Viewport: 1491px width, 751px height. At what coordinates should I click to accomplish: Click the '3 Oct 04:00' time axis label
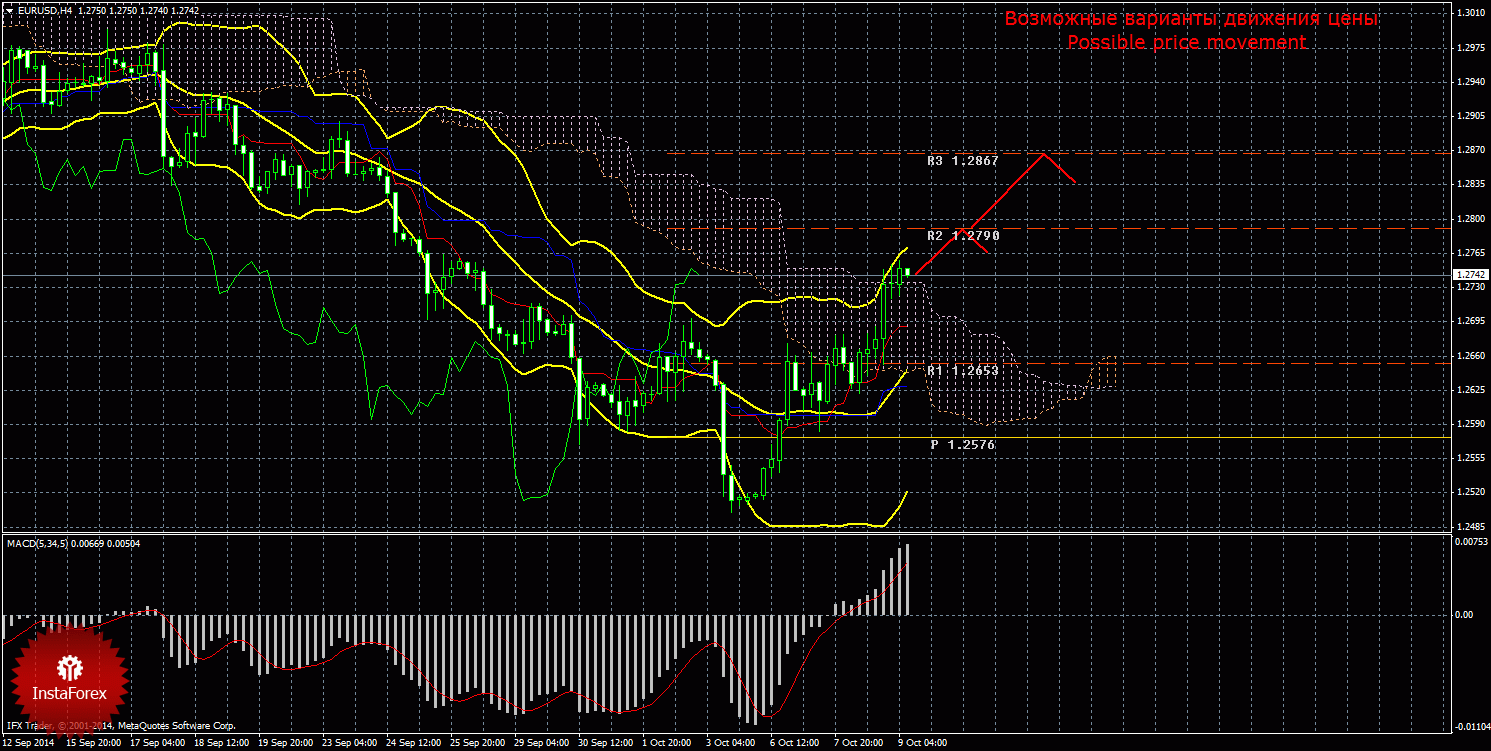731,743
